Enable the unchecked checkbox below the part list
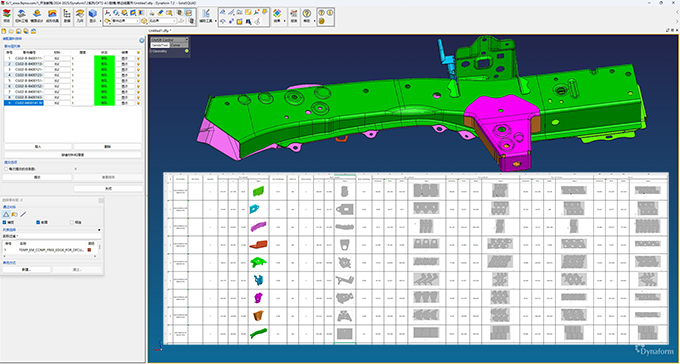This screenshot has width=680, height=364. (6, 169)
